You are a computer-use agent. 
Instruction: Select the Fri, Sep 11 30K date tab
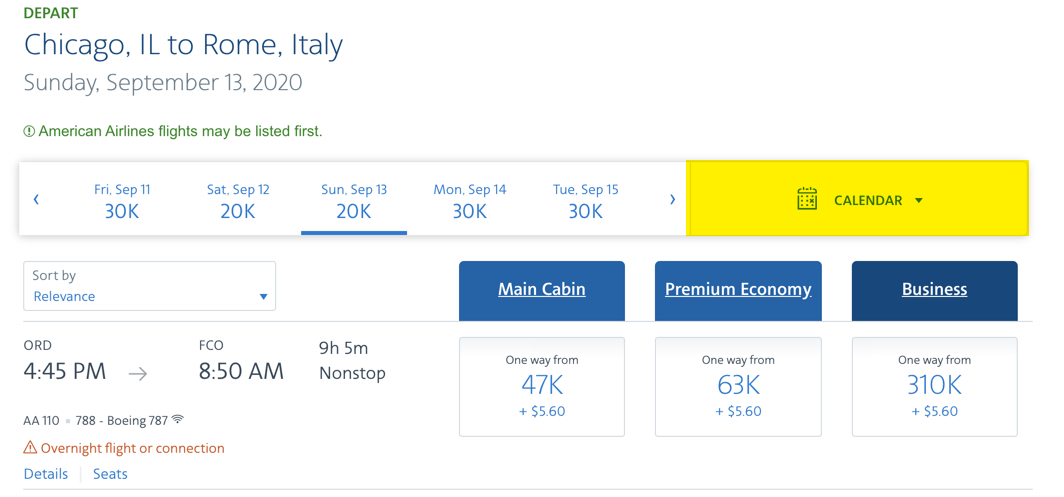pos(121,201)
